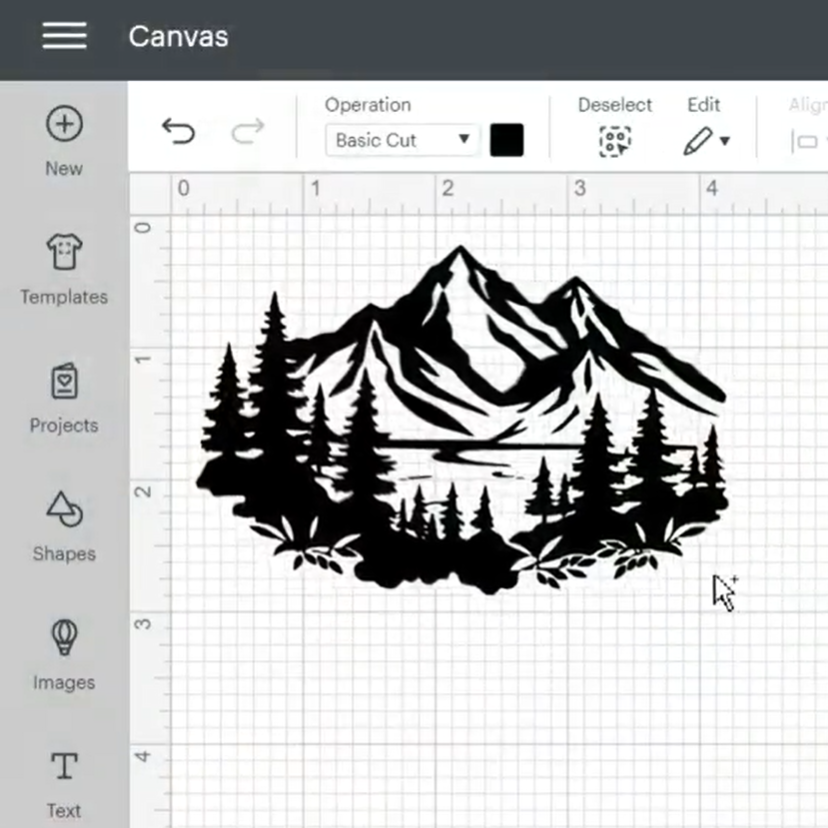
Task: Undo the last action
Action: (x=178, y=131)
